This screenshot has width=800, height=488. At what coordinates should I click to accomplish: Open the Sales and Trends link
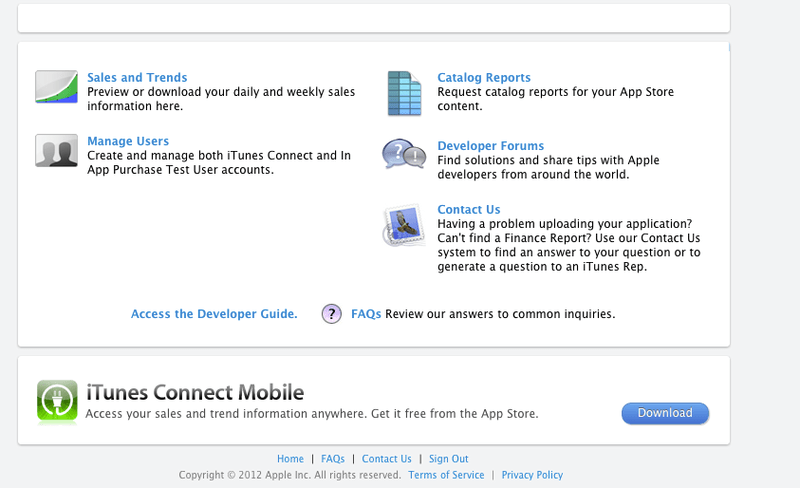(137, 78)
